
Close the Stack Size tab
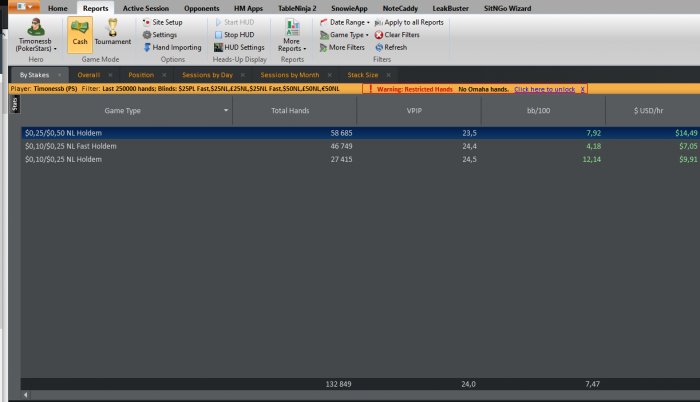point(388,75)
